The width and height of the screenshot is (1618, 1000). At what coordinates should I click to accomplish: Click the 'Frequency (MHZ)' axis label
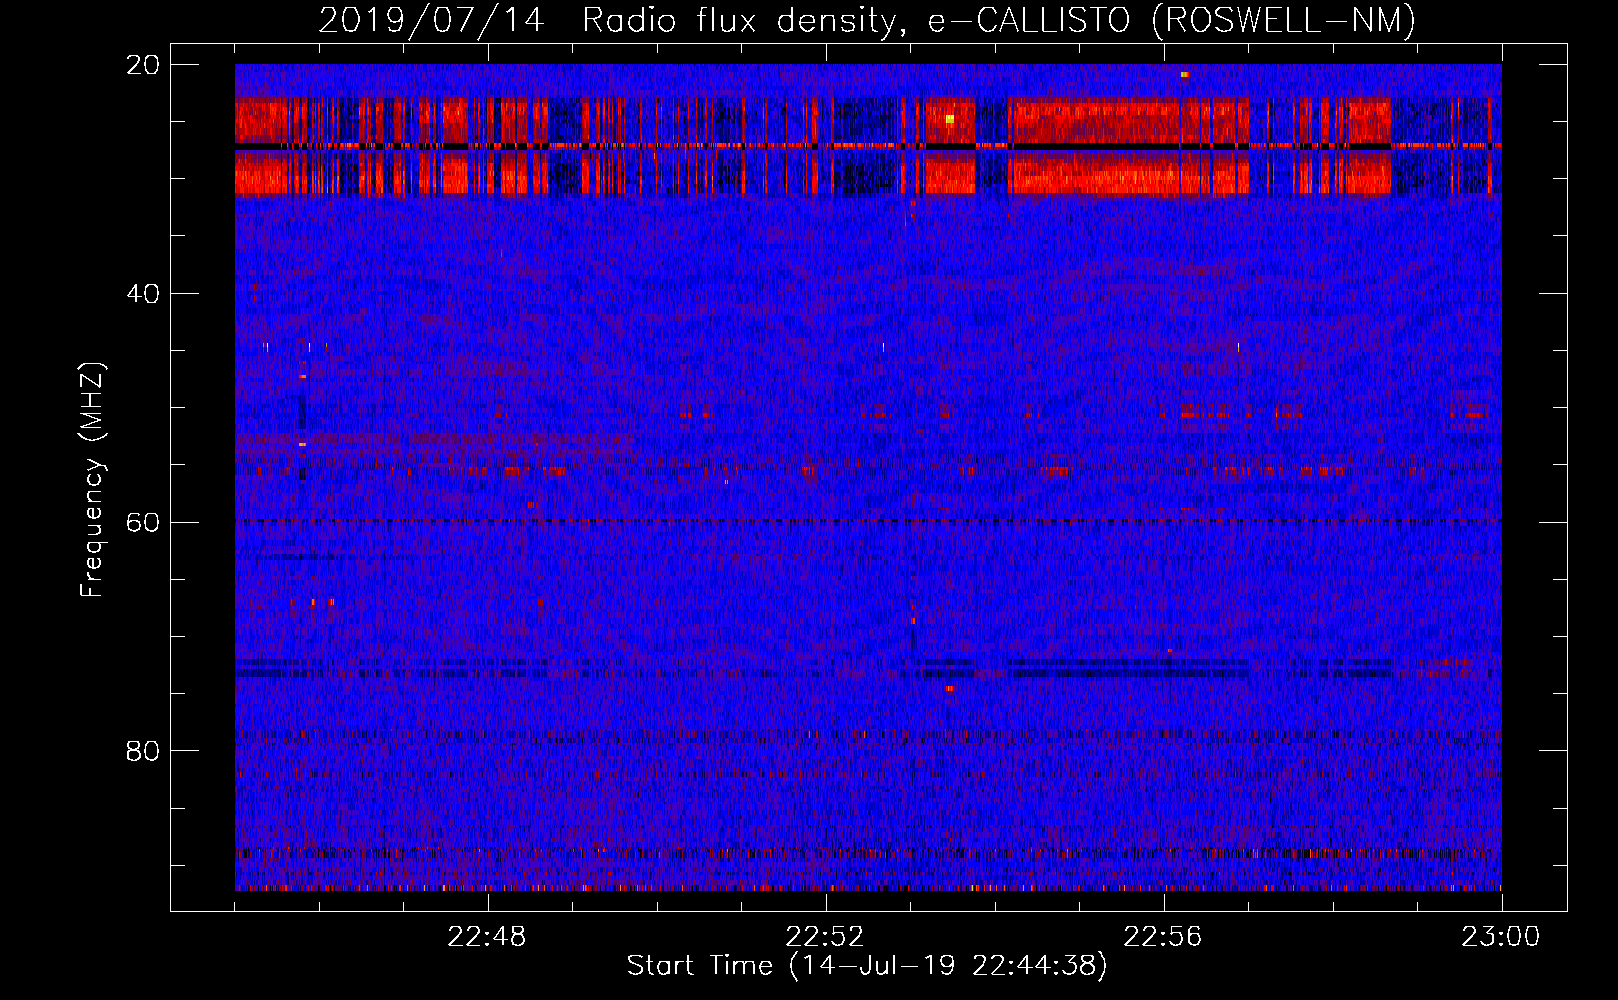(92, 480)
